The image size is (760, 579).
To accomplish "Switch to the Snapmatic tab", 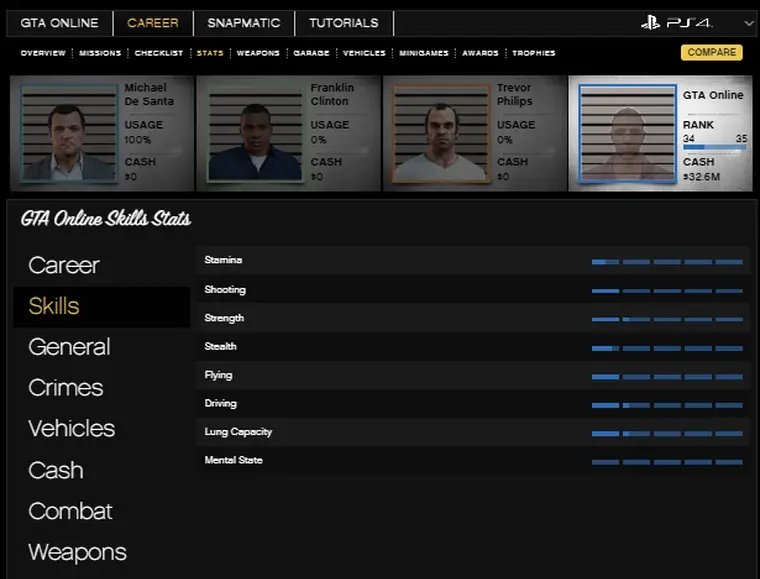I will pyautogui.click(x=244, y=23).
